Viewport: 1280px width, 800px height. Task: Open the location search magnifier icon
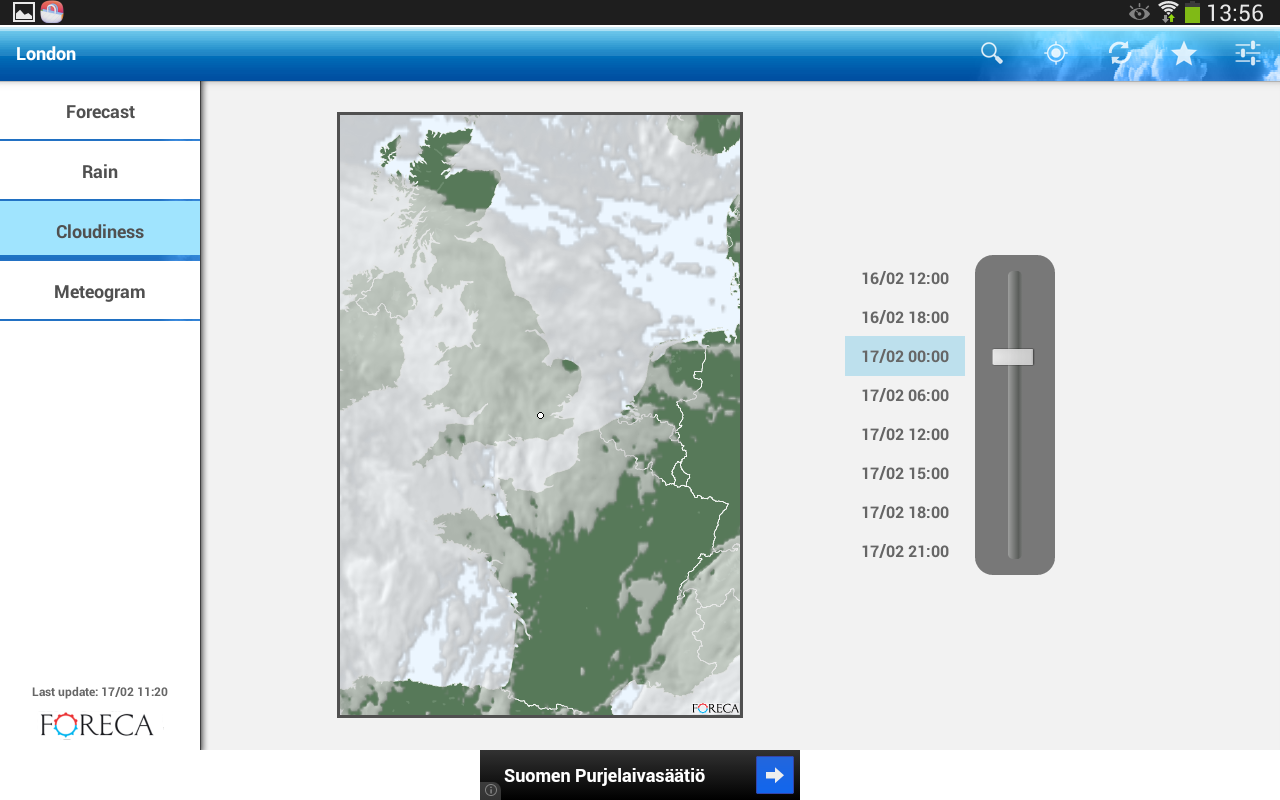click(991, 53)
